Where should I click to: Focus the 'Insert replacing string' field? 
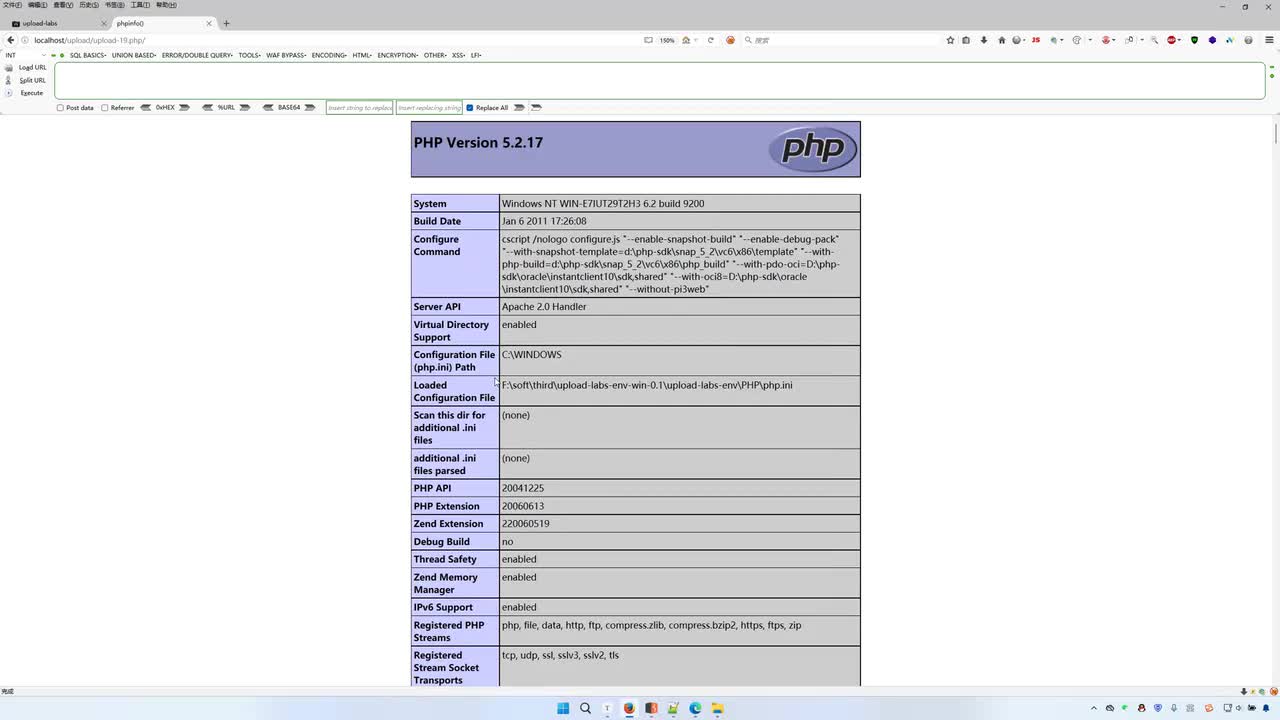click(429, 108)
